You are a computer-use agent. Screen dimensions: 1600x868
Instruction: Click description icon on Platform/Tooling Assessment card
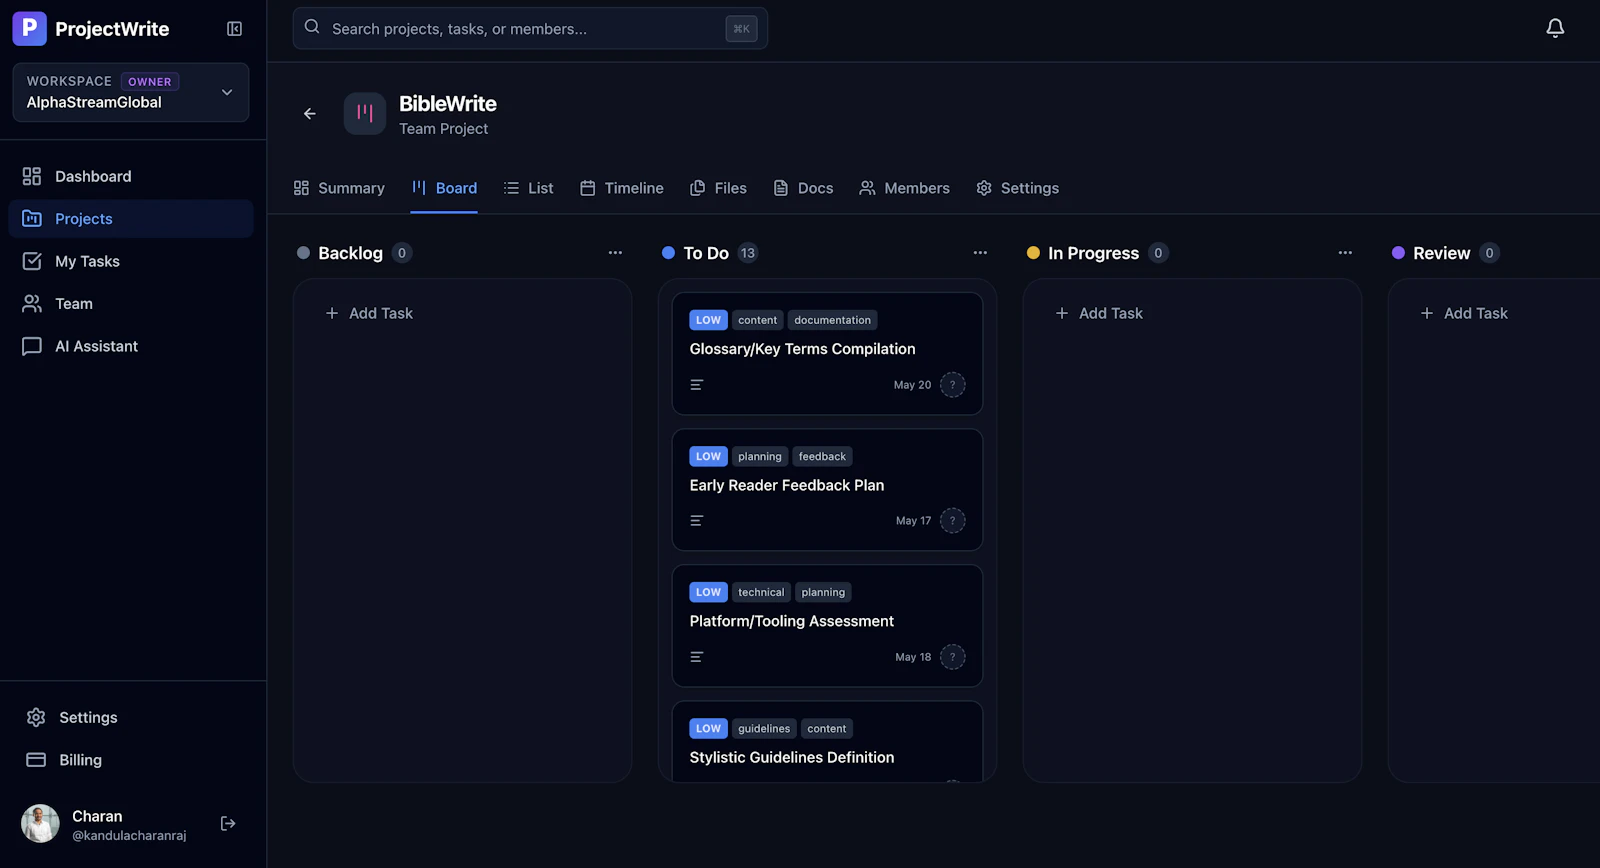coord(697,657)
